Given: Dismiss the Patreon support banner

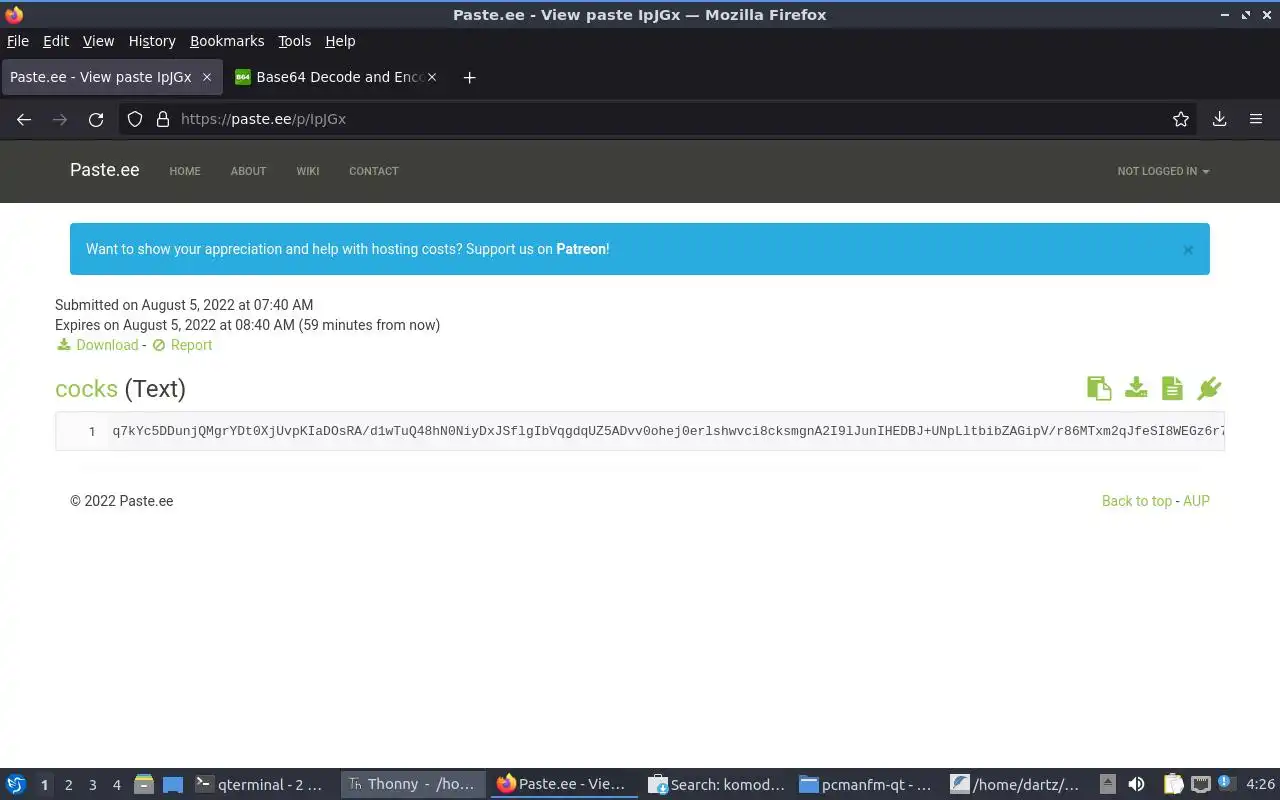Looking at the screenshot, I should (x=1188, y=250).
